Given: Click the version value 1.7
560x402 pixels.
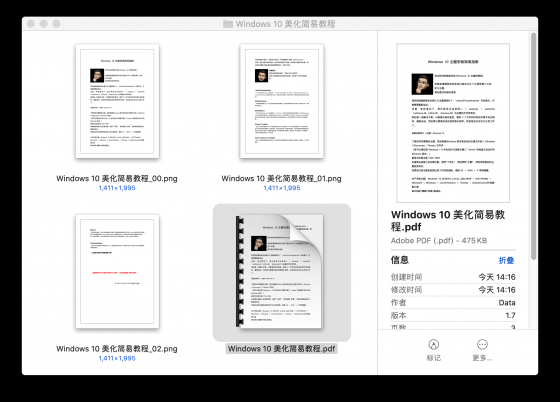Looking at the screenshot, I should [x=510, y=315].
